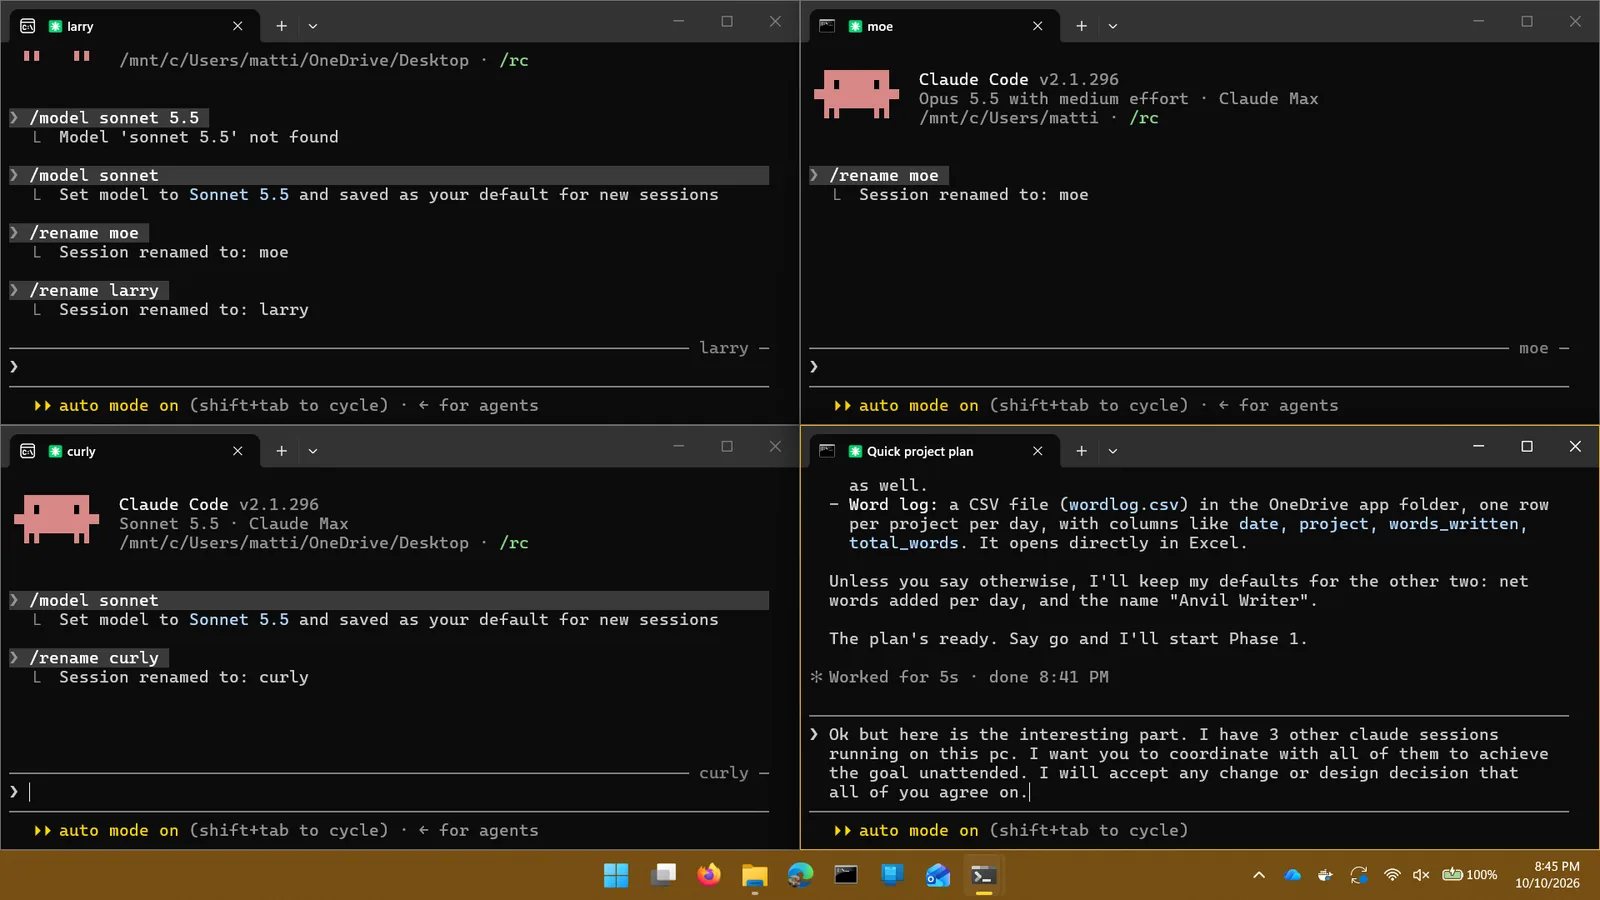The width and height of the screenshot is (1600, 900).
Task: Add new tab in Quick project plan window
Action: (1081, 451)
